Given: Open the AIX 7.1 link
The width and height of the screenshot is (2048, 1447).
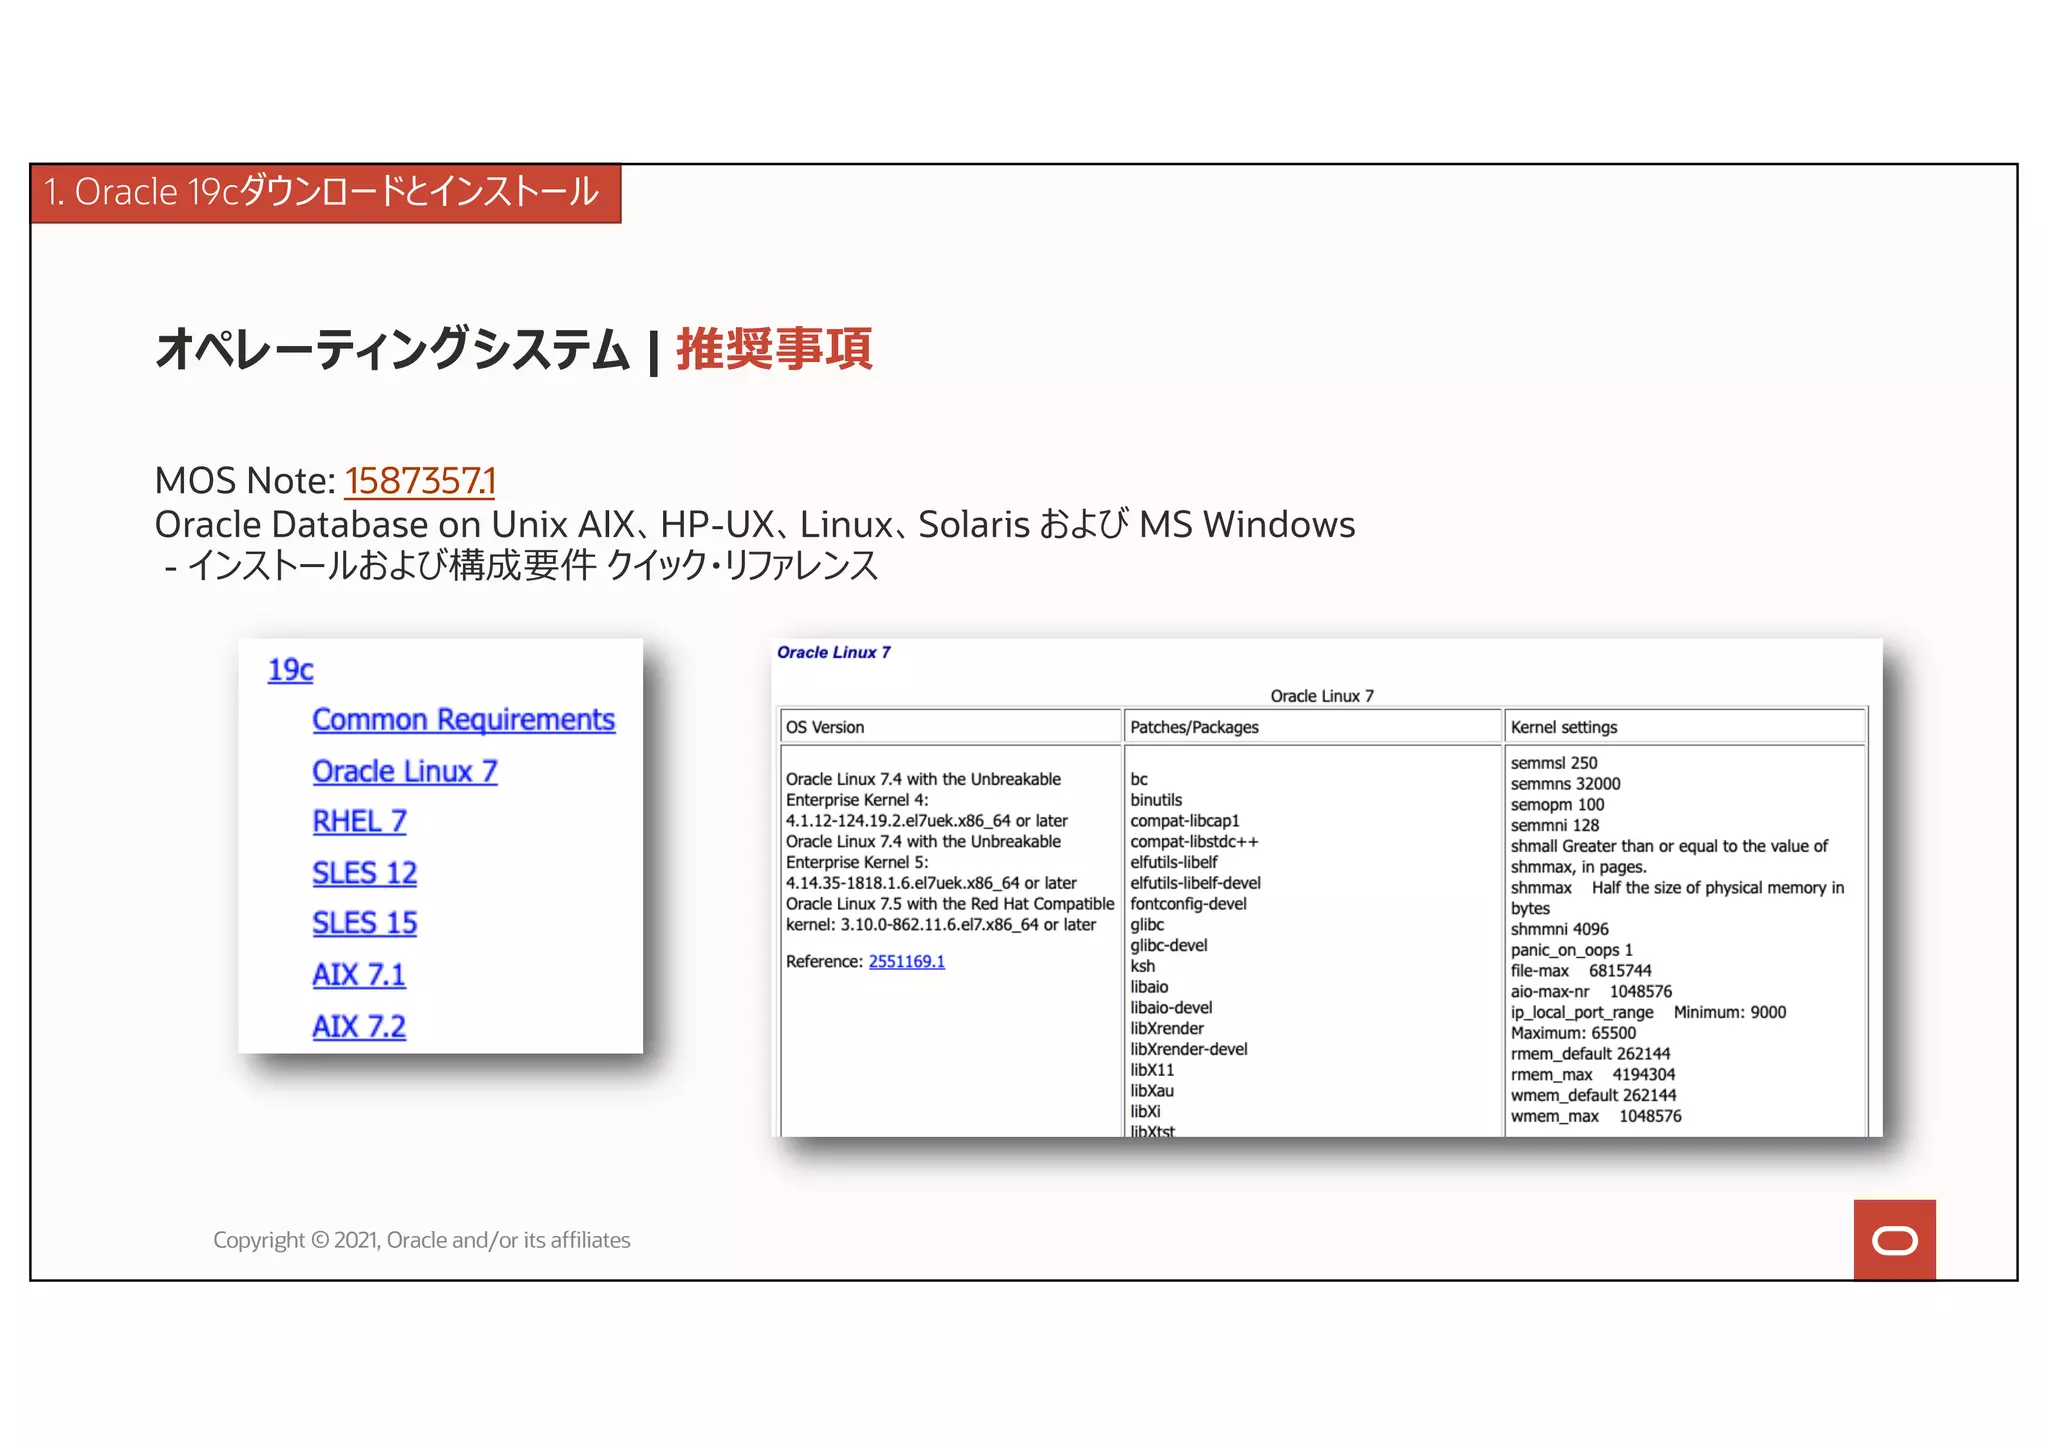Looking at the screenshot, I should [358, 975].
